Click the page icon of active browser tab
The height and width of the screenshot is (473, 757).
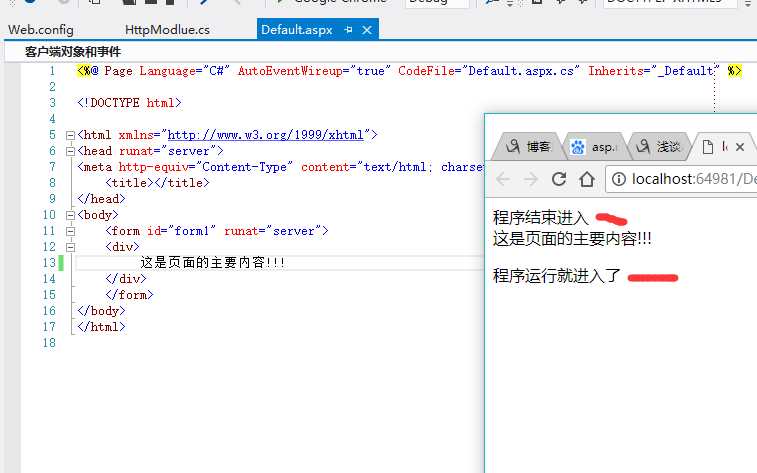[708, 147]
